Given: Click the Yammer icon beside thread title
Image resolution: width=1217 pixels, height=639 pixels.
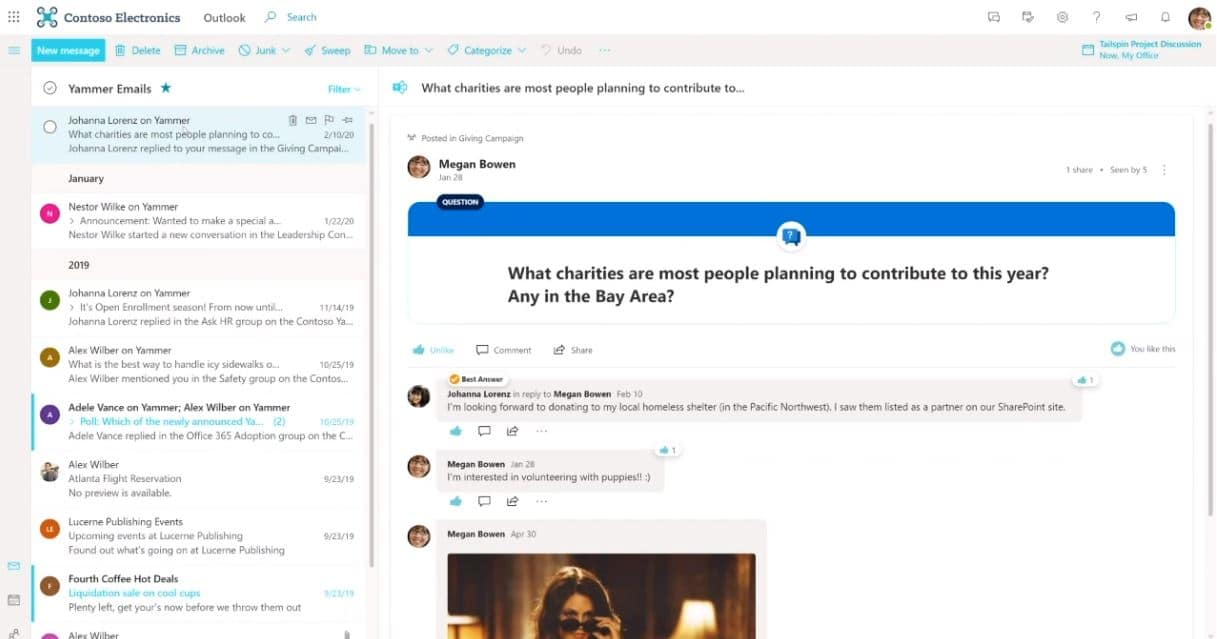Looking at the screenshot, I should click(400, 88).
